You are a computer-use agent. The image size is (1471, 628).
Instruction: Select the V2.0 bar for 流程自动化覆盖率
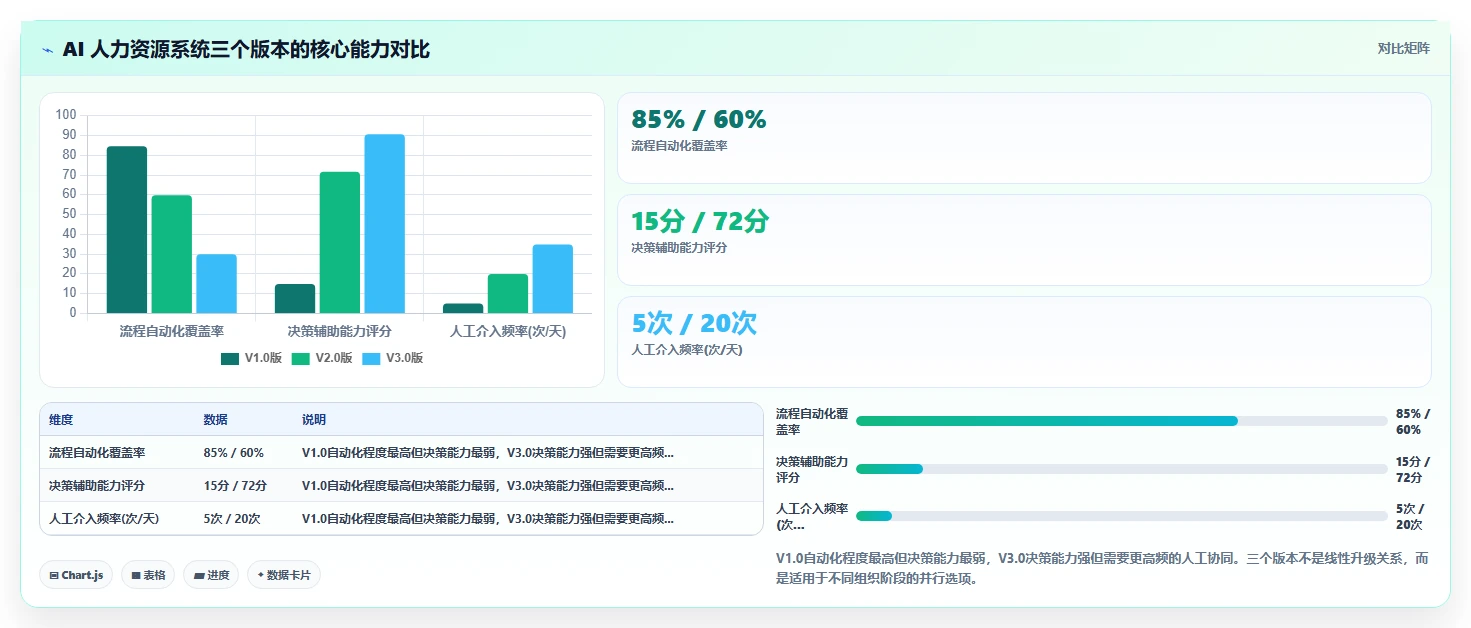[x=172, y=254]
